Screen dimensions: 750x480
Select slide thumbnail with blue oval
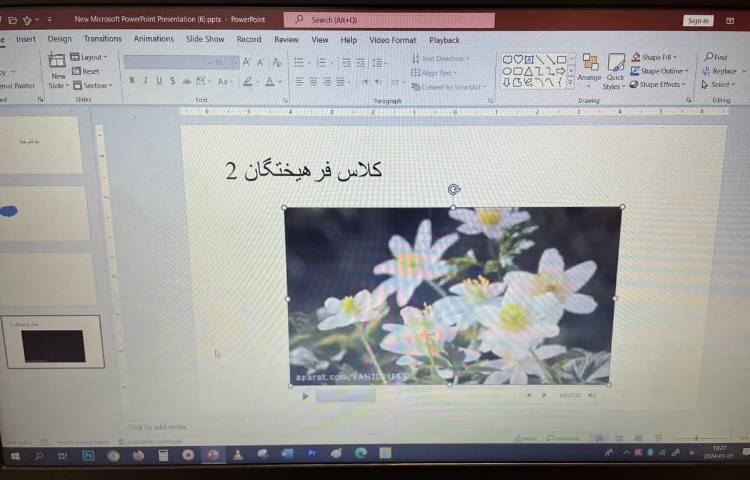[44, 213]
